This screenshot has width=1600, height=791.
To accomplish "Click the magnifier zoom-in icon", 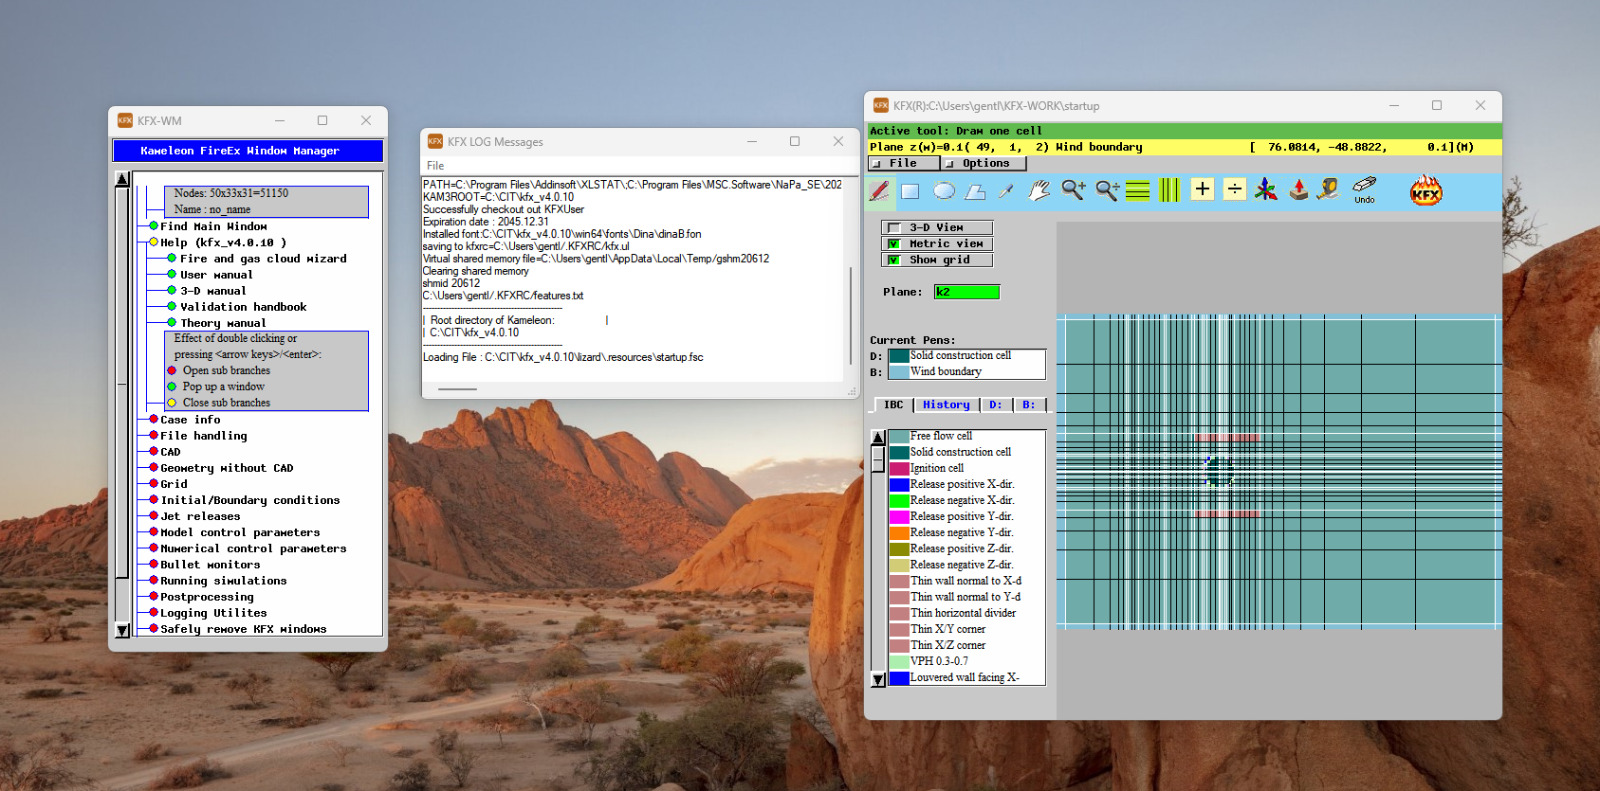I will pos(1073,190).
